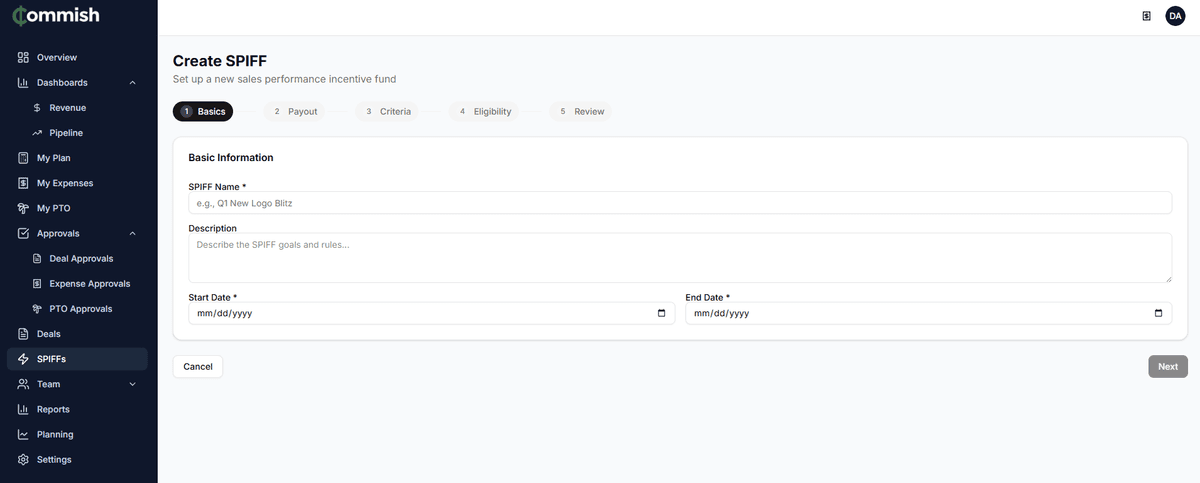The width and height of the screenshot is (1200, 483).
Task: Click the Basic Information section title
Action: coord(231,158)
